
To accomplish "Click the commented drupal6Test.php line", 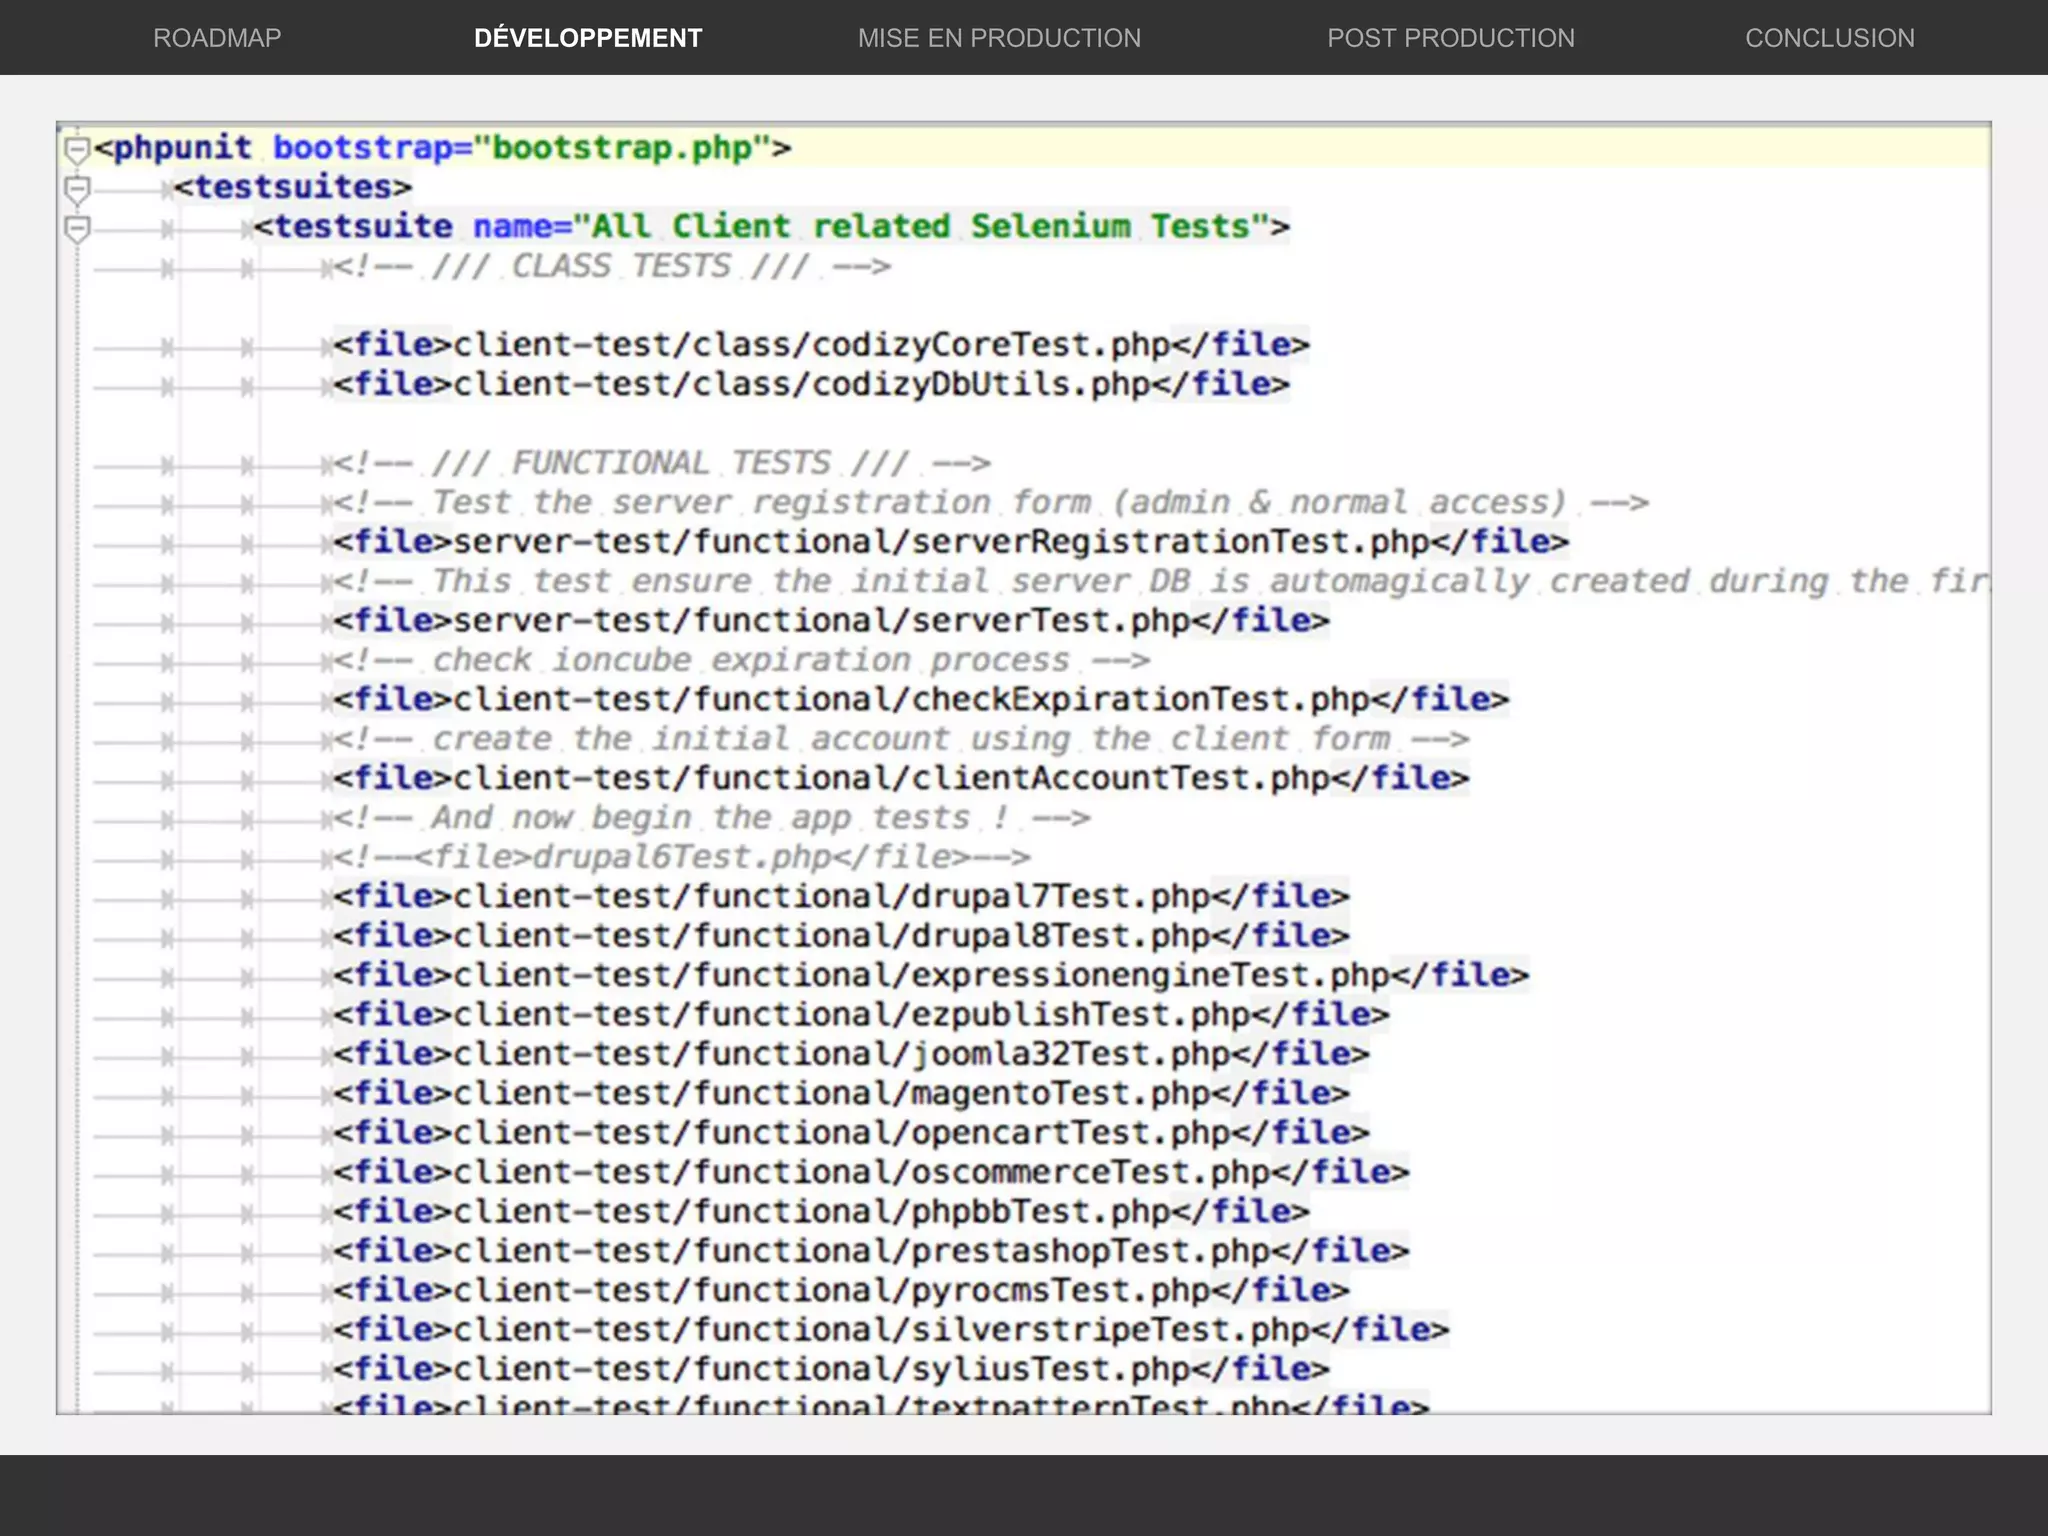I will [x=680, y=857].
